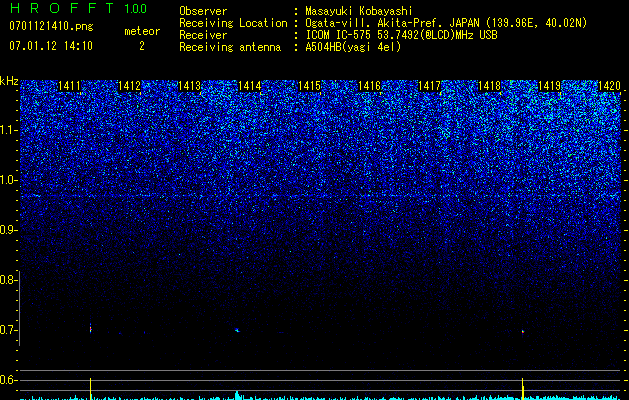
Task: Click the 1414 time marker
Action: [x=250, y=86]
